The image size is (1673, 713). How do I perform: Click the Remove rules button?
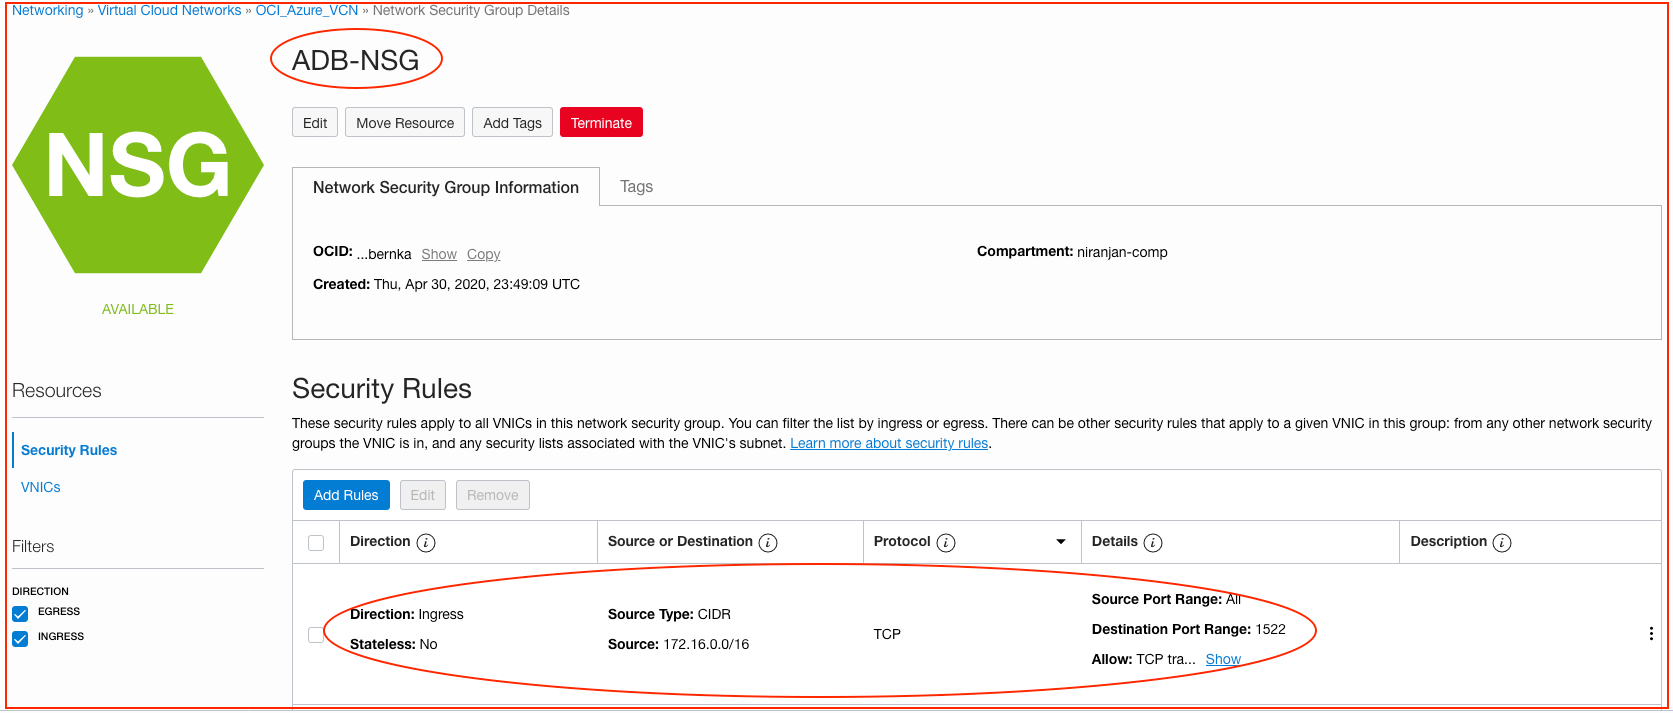pyautogui.click(x=493, y=495)
